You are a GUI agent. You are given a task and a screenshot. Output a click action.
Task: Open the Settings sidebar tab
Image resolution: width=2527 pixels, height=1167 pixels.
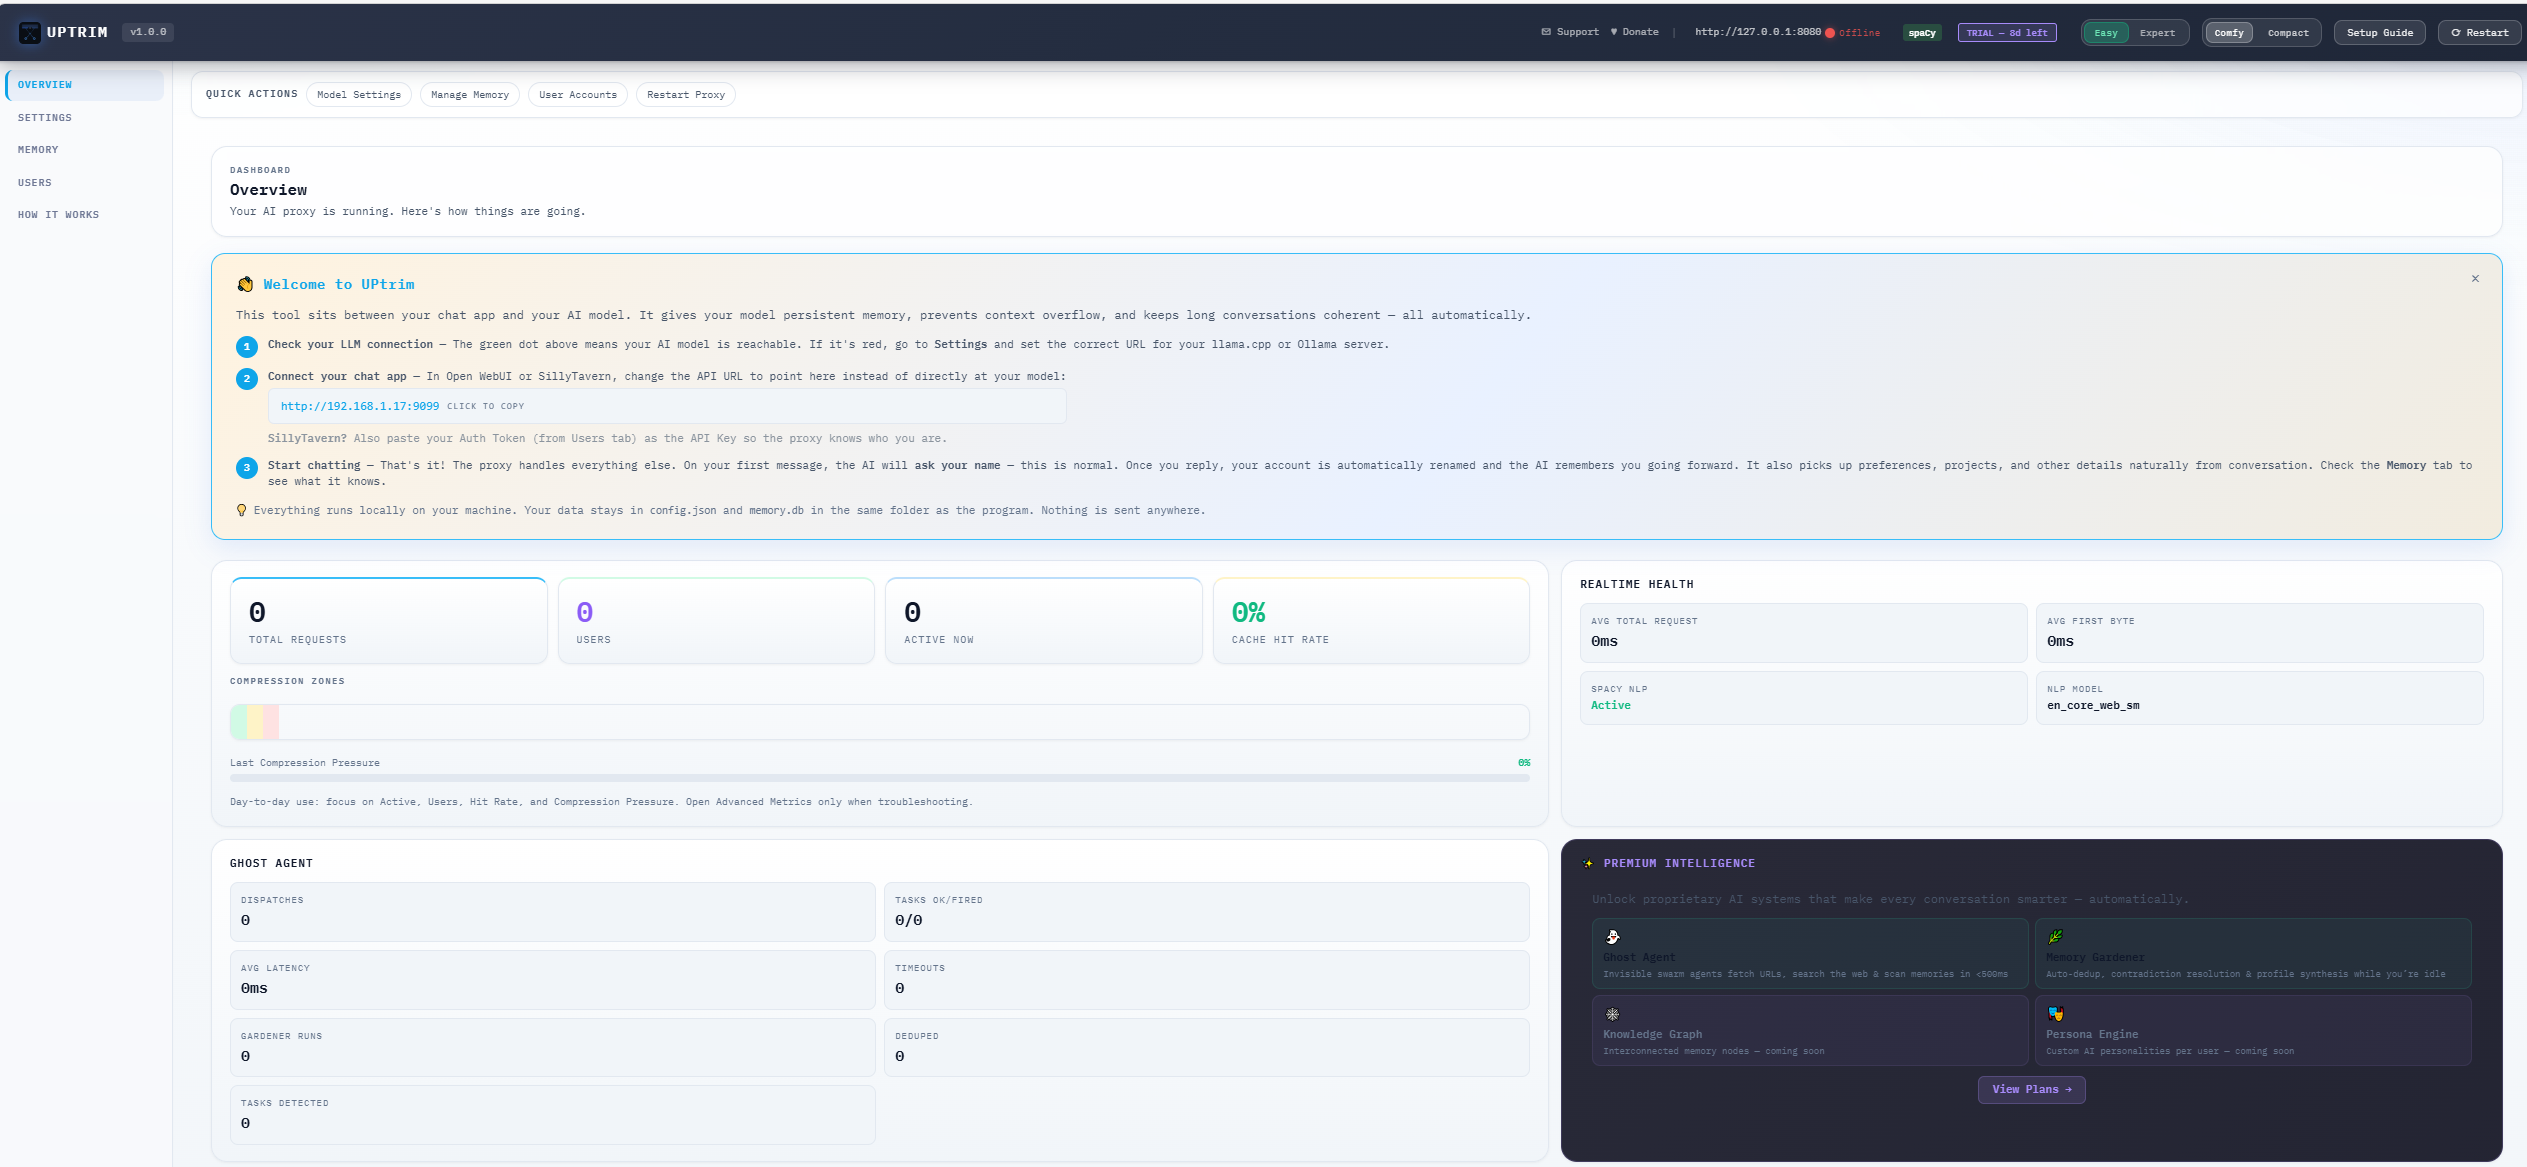45,118
